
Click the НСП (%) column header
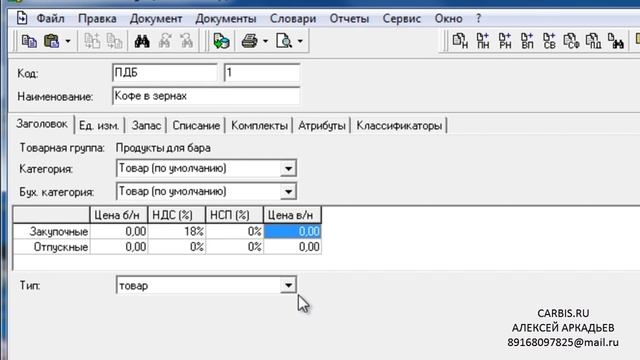pos(235,215)
